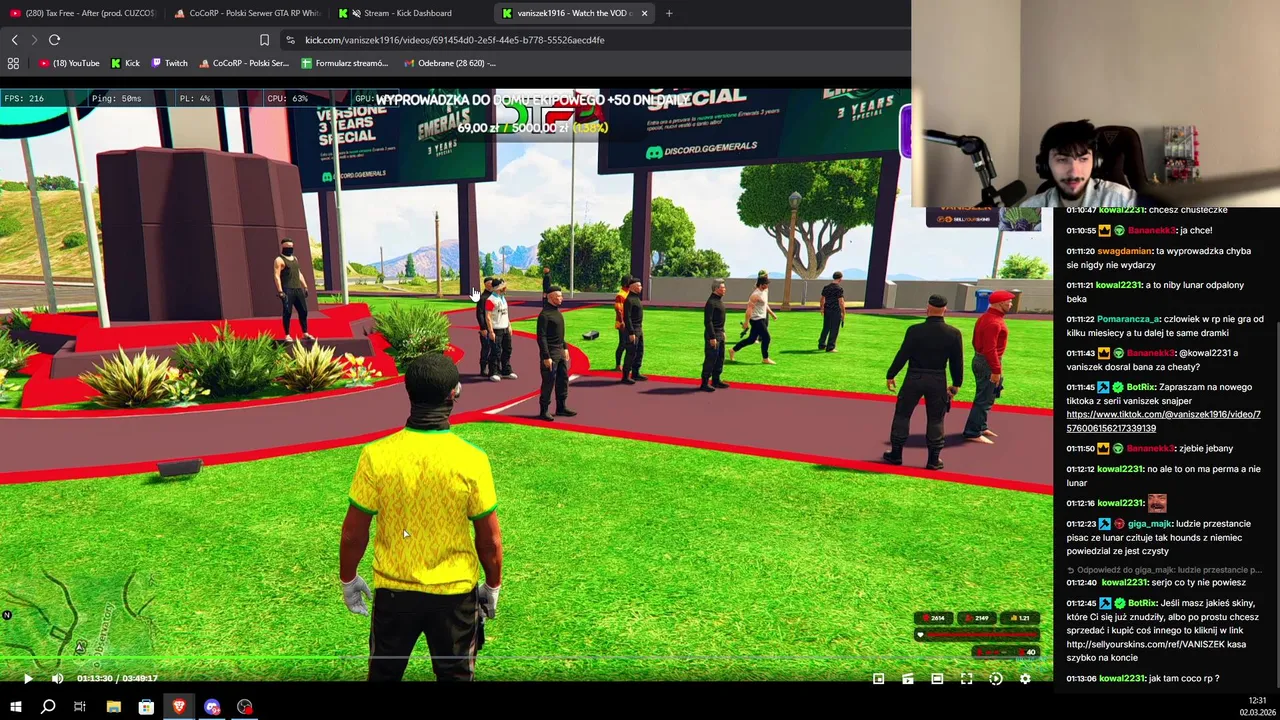Click the kick.com address bar URL
Screen dimensions: 1280x720
tap(454, 40)
